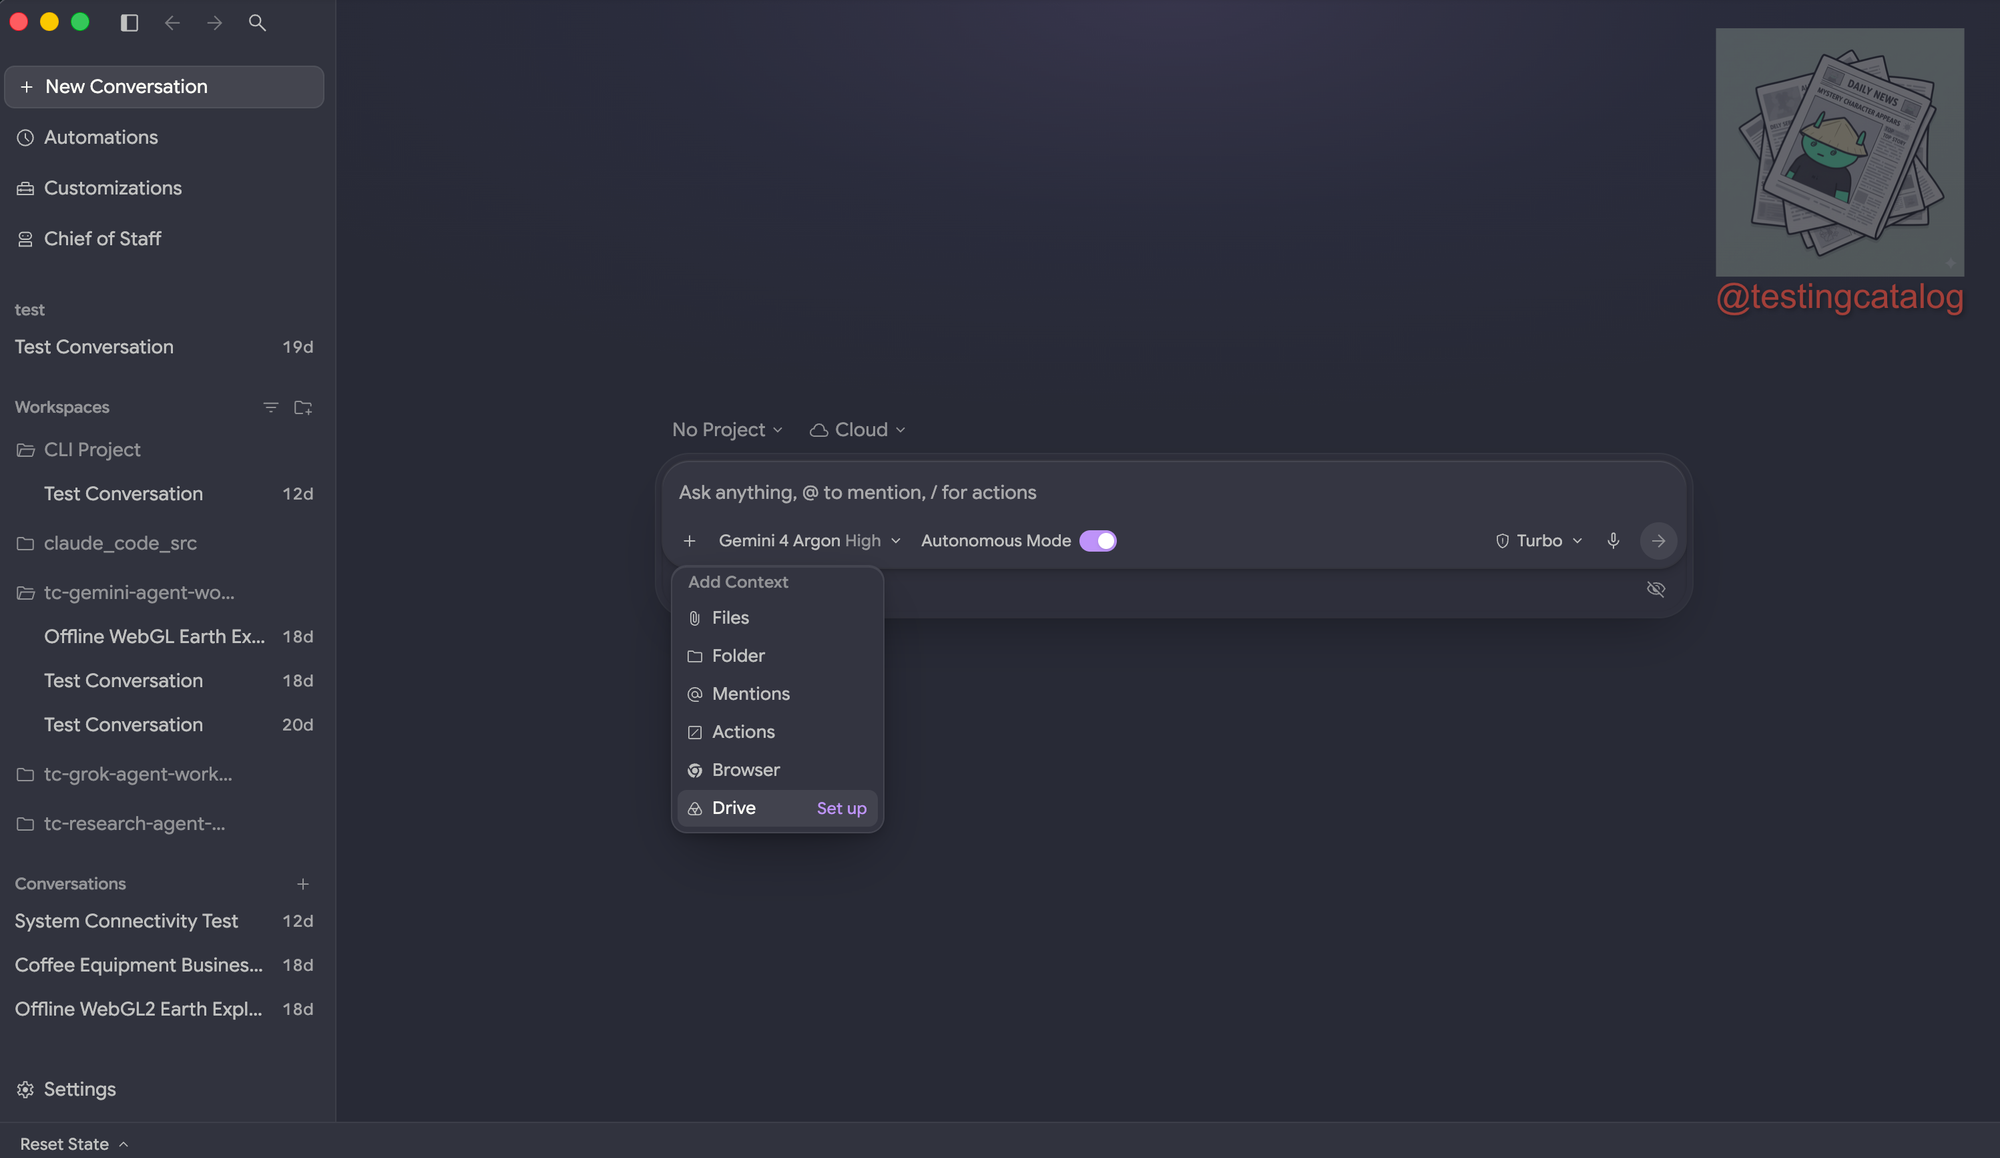Screen dimensions: 2000x1158
Task: Go back with the left arrow
Action: point(172,22)
